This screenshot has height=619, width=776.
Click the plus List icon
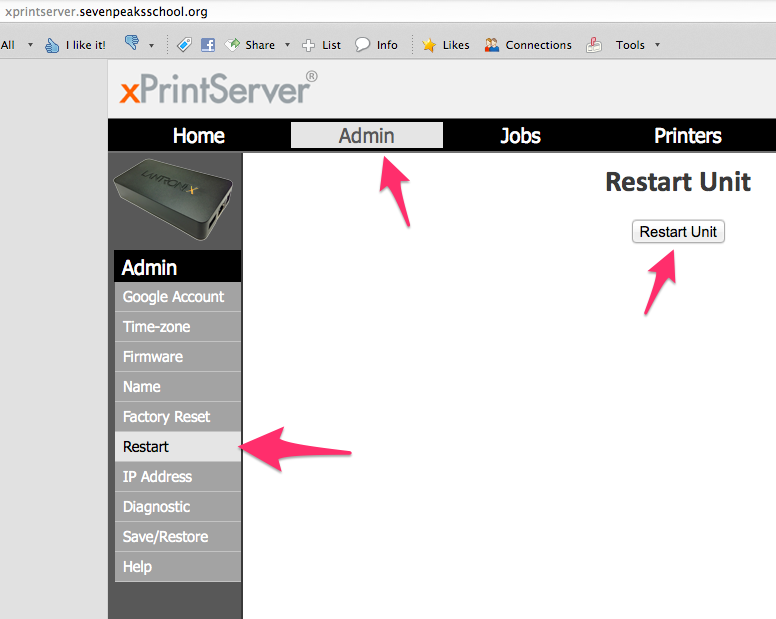pyautogui.click(x=308, y=46)
